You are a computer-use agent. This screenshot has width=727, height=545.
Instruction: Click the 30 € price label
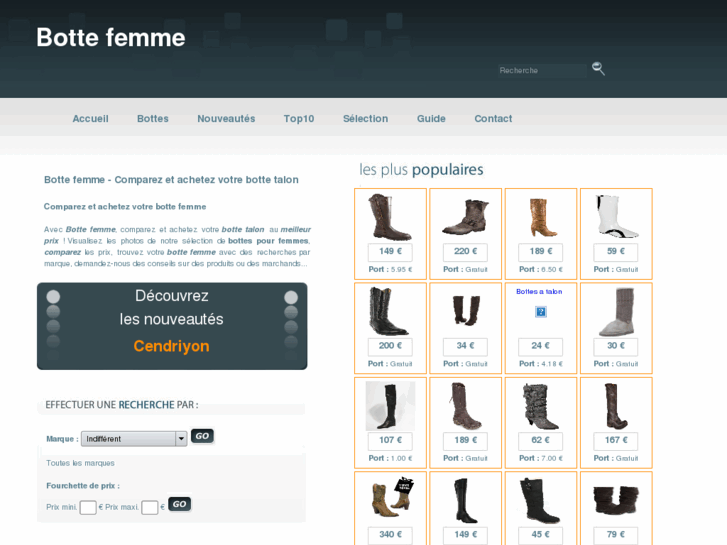point(616,346)
